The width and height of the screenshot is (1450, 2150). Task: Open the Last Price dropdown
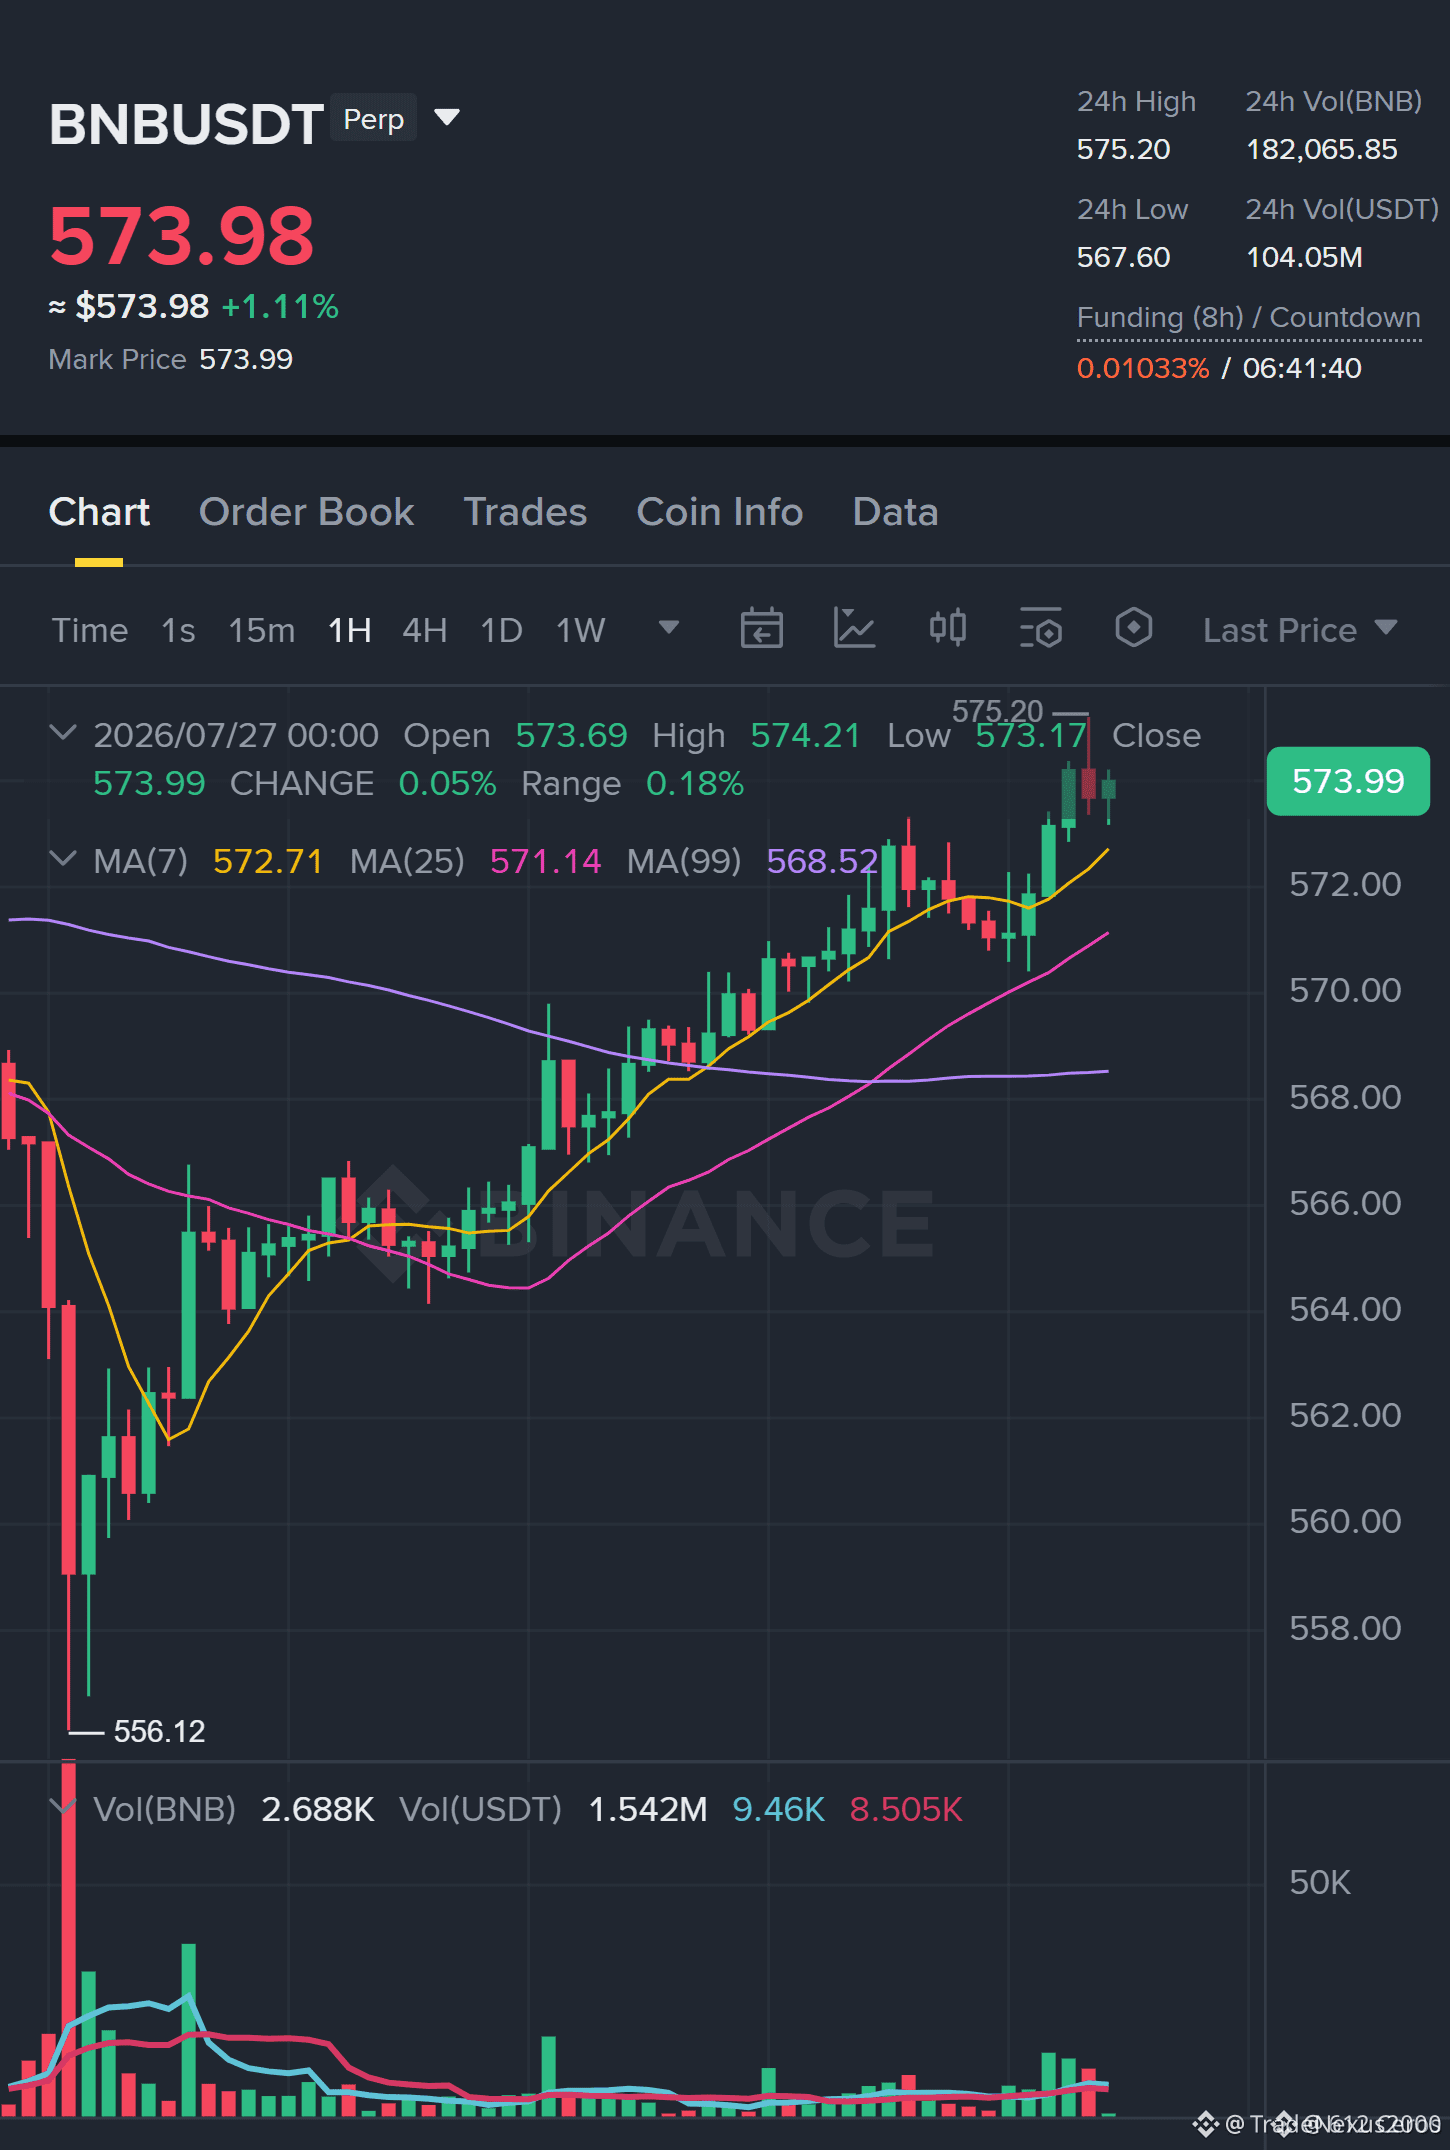(1300, 630)
